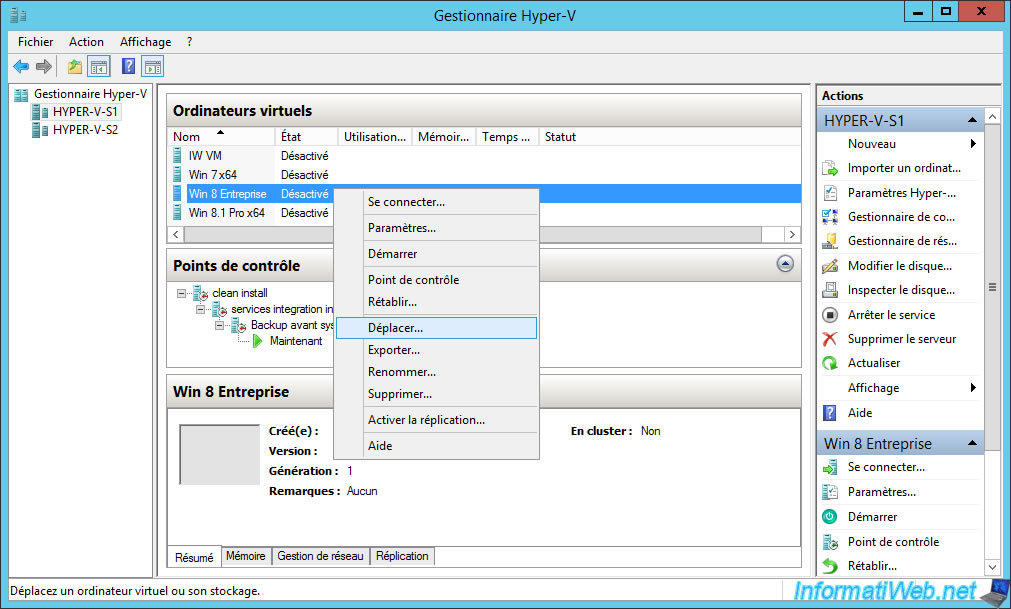Open the blue Help toolbar icon

(128, 66)
